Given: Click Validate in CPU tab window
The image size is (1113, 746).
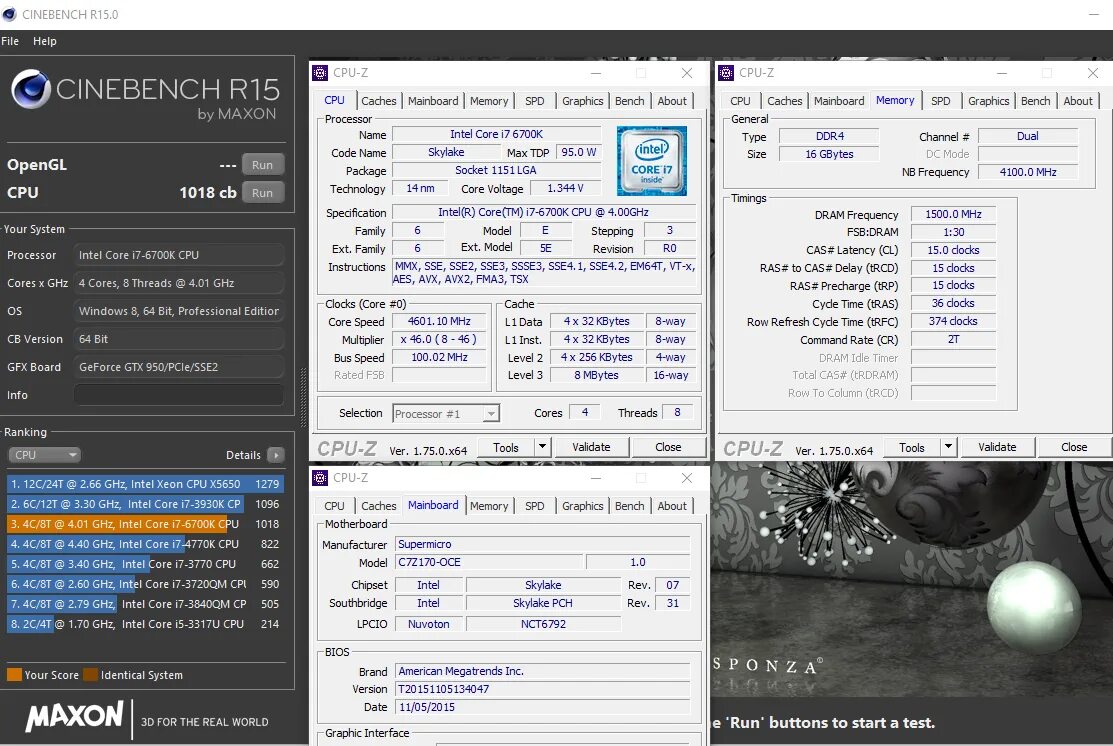Looking at the screenshot, I should pyautogui.click(x=591, y=447).
